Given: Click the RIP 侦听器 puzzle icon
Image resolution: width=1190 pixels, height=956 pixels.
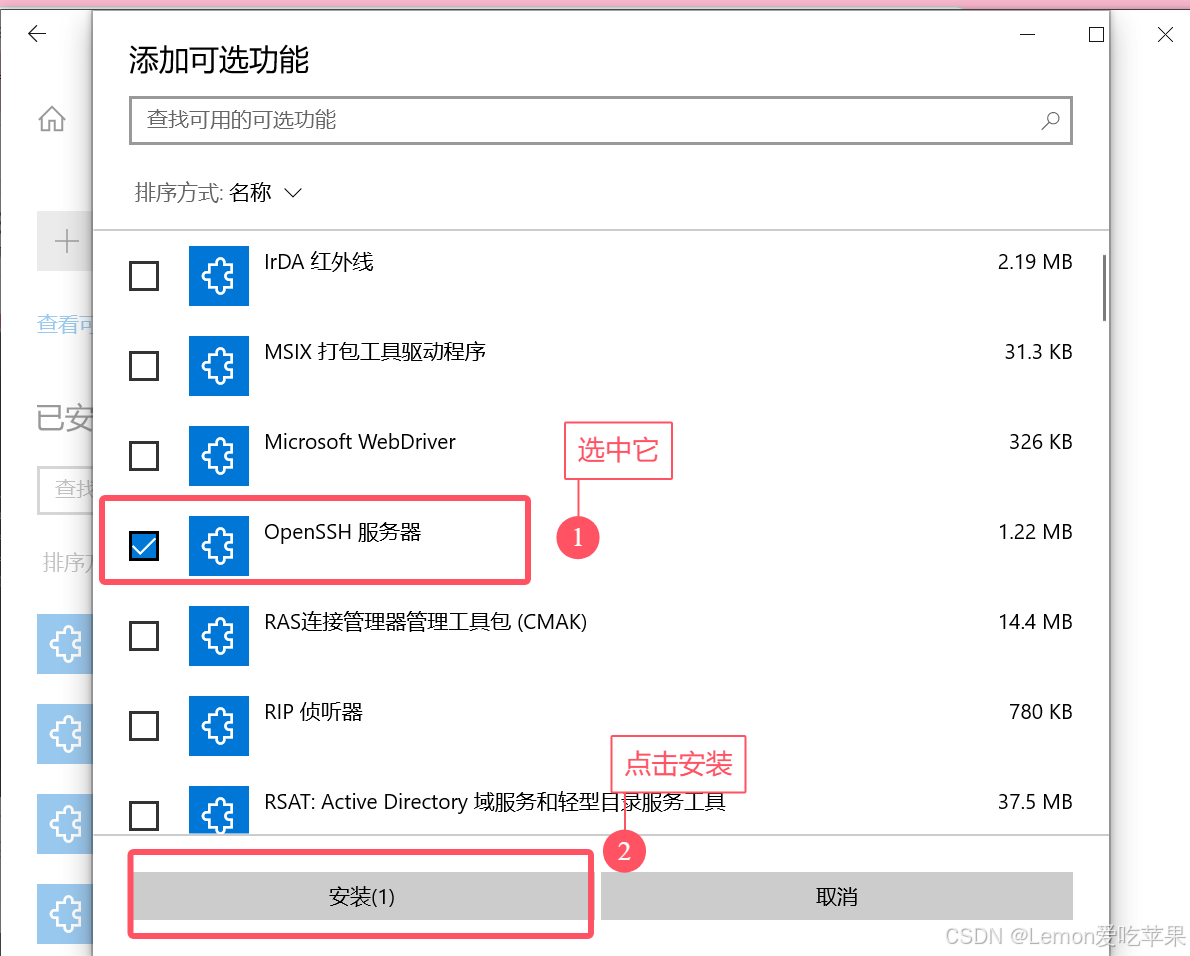Looking at the screenshot, I should click(x=219, y=725).
